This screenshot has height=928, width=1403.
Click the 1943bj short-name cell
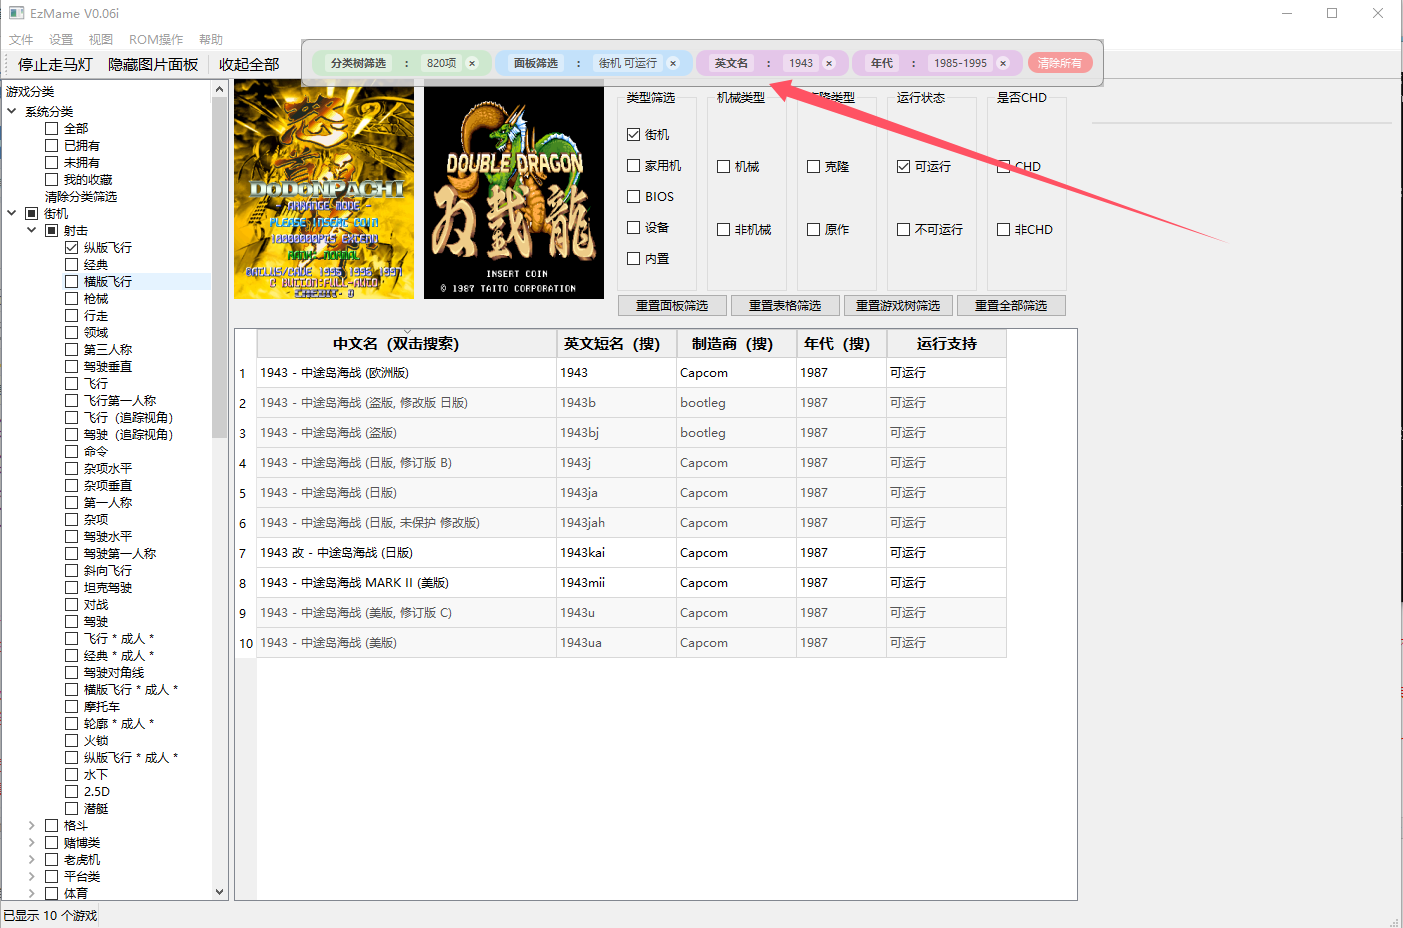tap(617, 432)
